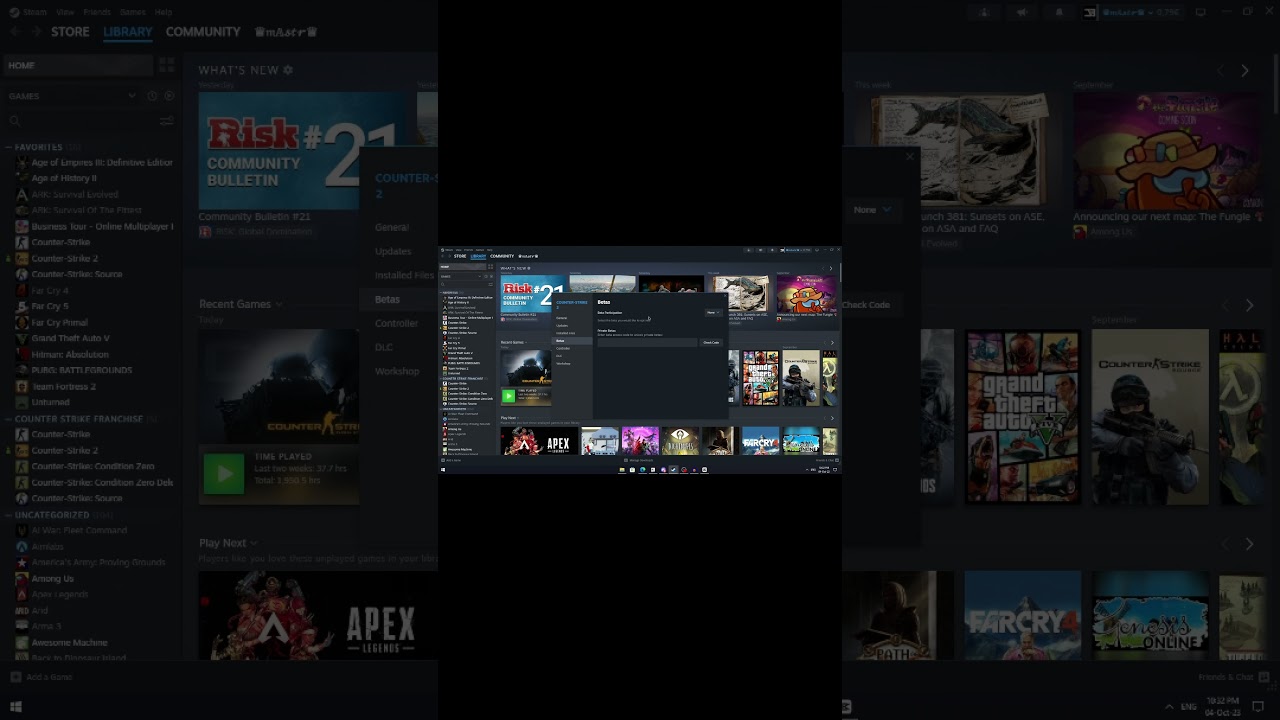Screen dimensions: 1280x720
Task: Select America's Army in centered sidebar list
Action: click(x=468, y=424)
